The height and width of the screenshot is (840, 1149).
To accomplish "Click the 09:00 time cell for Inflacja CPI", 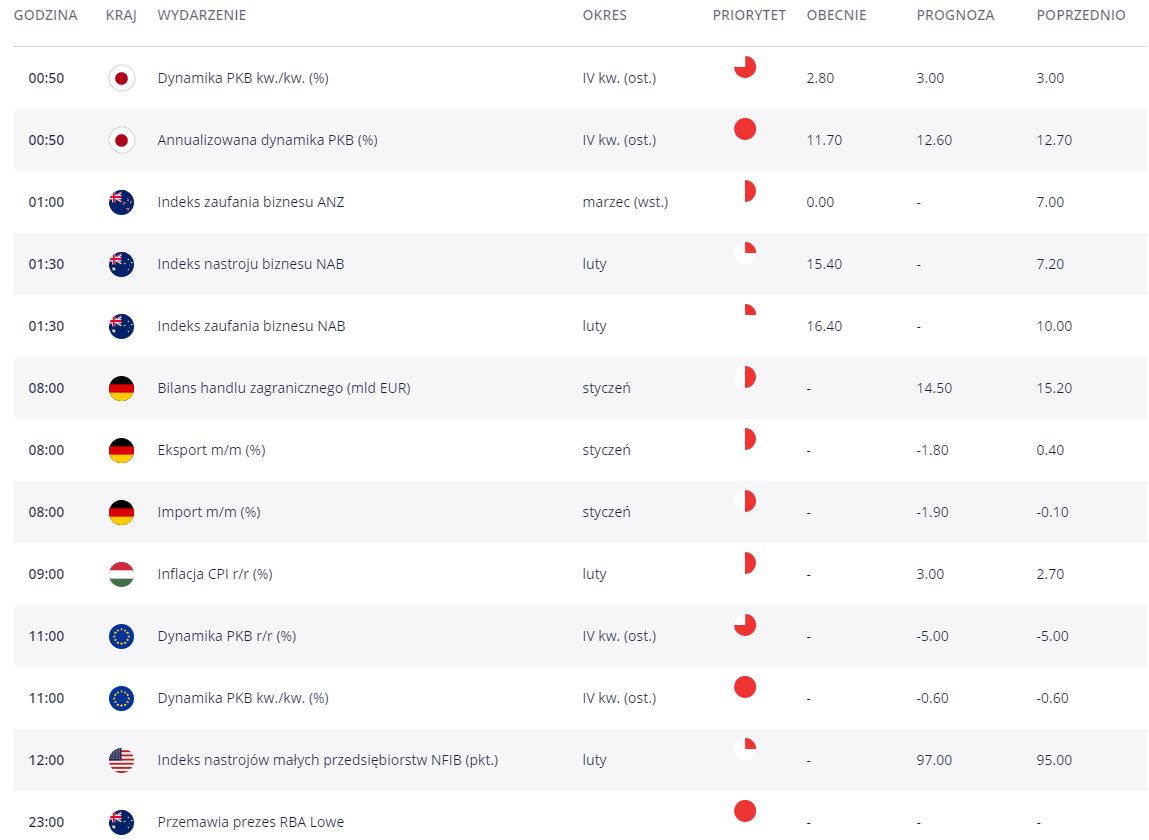I will coord(46,574).
